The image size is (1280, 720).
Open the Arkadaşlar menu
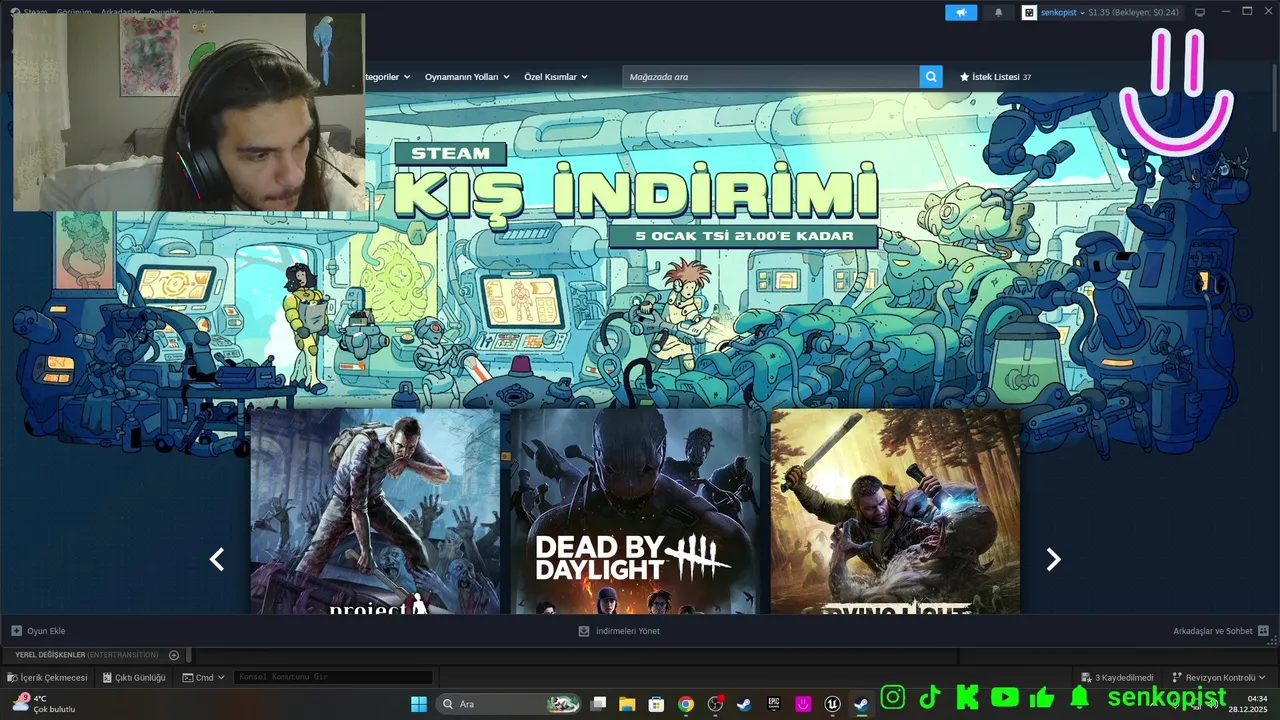point(120,12)
